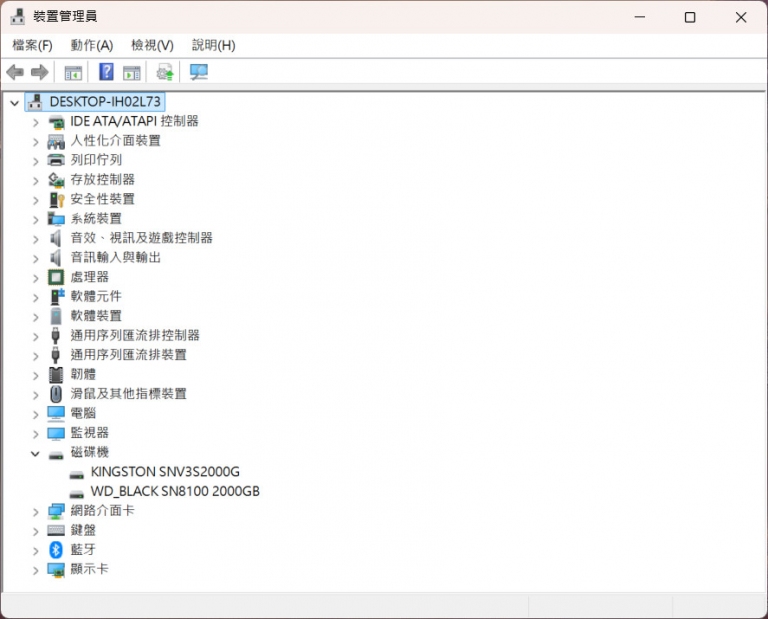Viewport: 768px width, 619px height.
Task: Expand the 通用序列匯流排裝置 node
Action: click(35, 356)
